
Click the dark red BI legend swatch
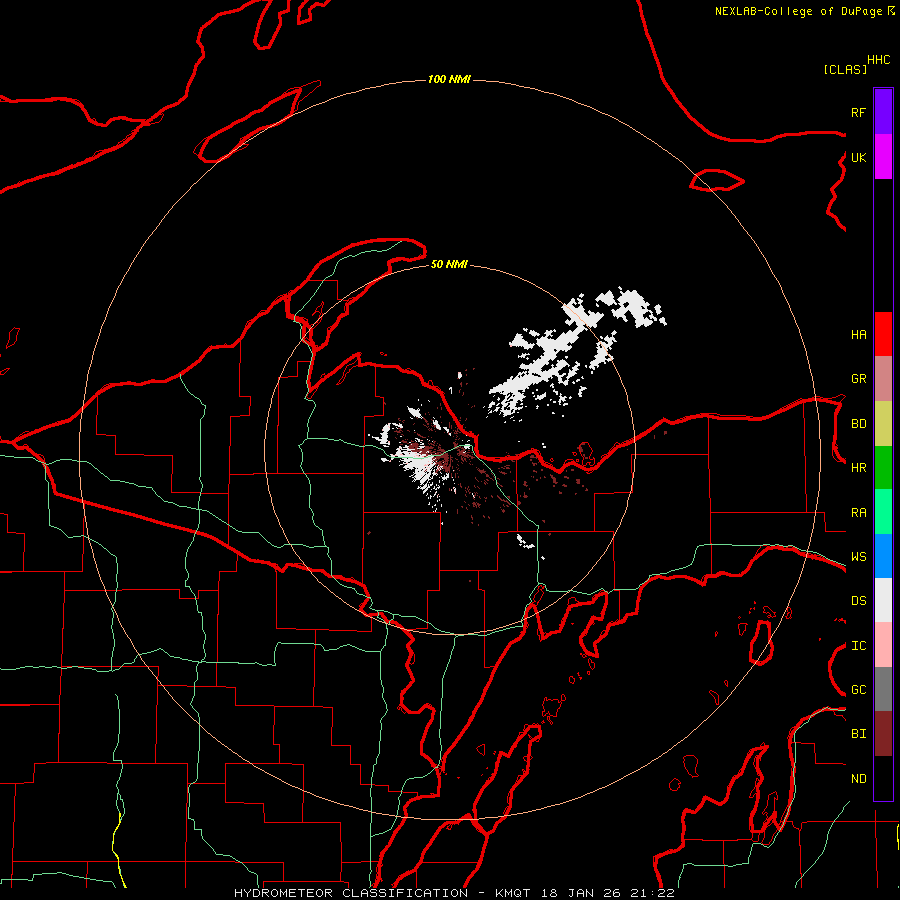[883, 734]
